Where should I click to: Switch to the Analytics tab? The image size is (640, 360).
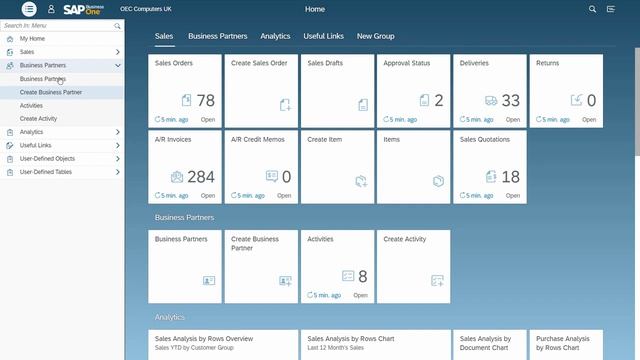[275, 36]
